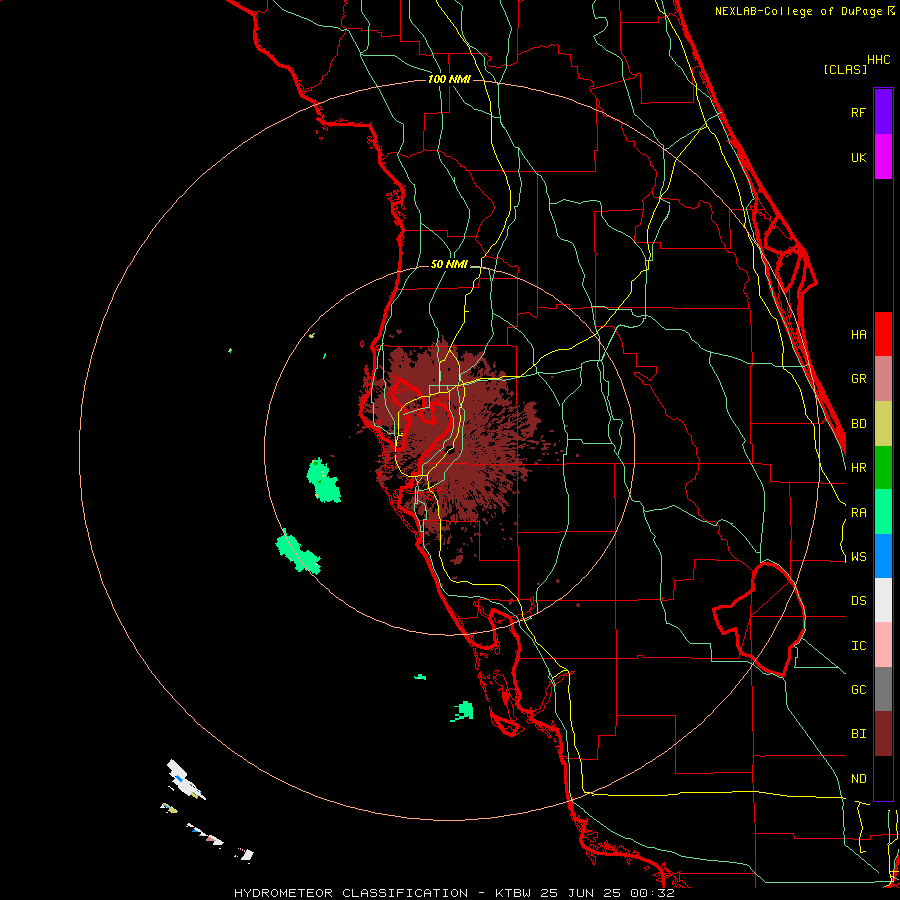Screen dimensions: 900x900
Task: Click the "WS" legend label
Action: tap(858, 557)
